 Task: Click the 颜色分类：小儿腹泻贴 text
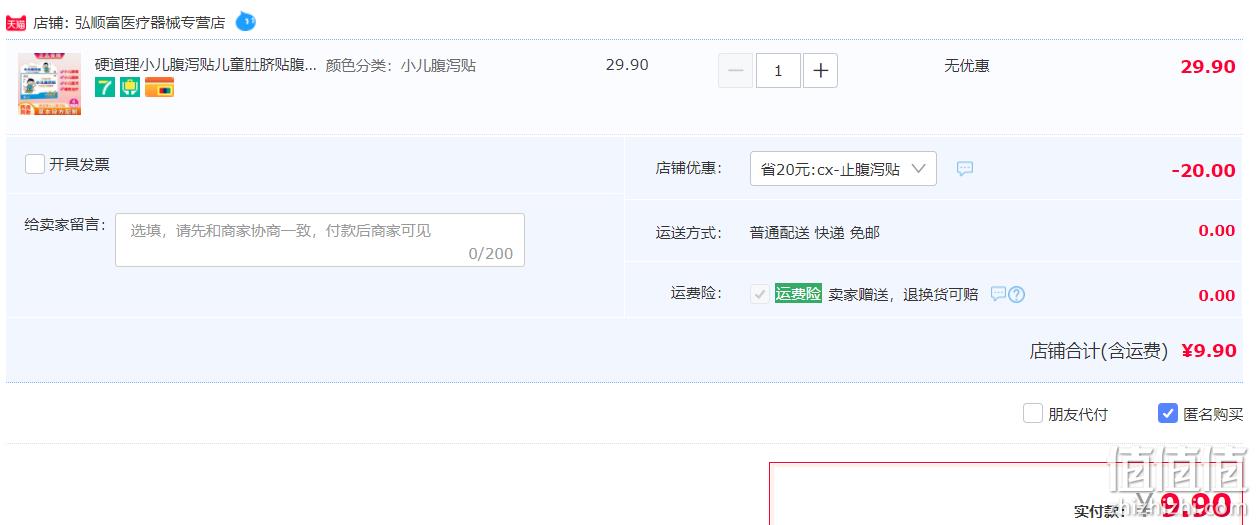pos(401,66)
